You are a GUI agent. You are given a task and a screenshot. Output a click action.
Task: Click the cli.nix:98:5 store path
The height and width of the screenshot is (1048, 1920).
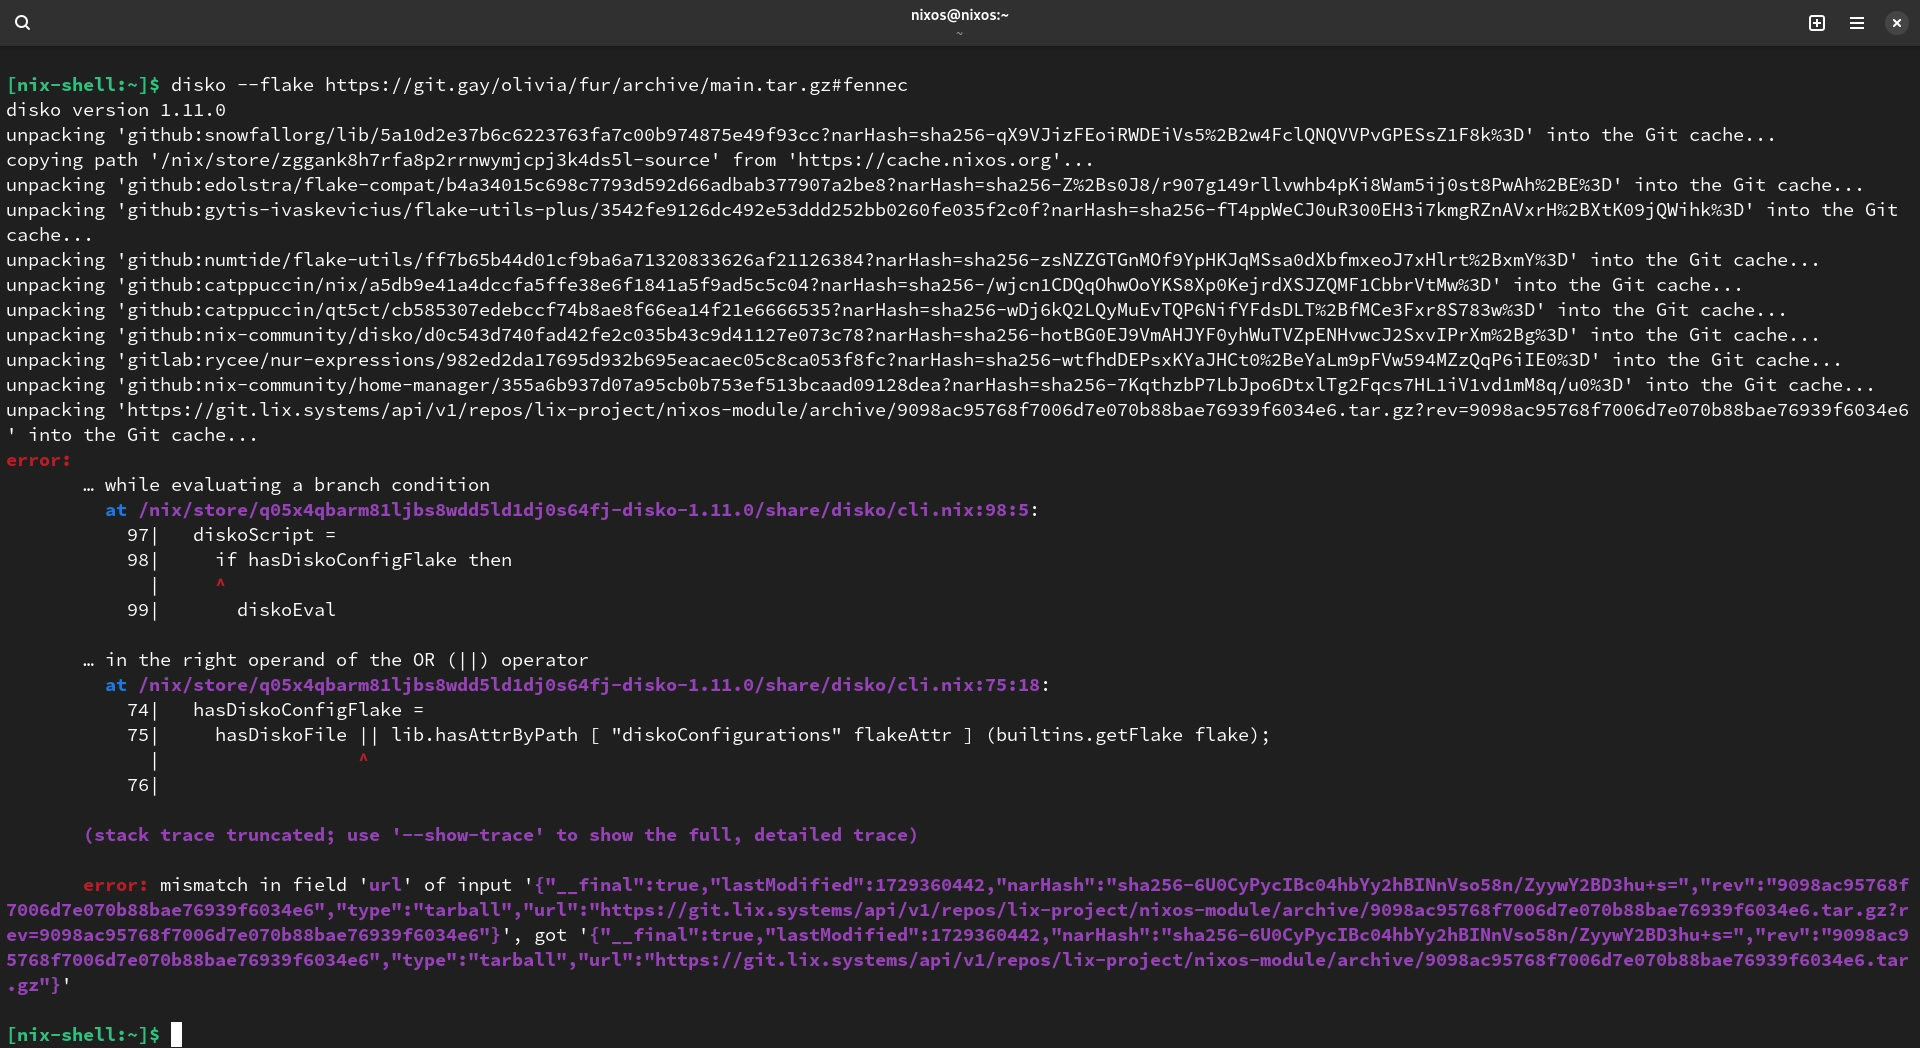(x=583, y=510)
